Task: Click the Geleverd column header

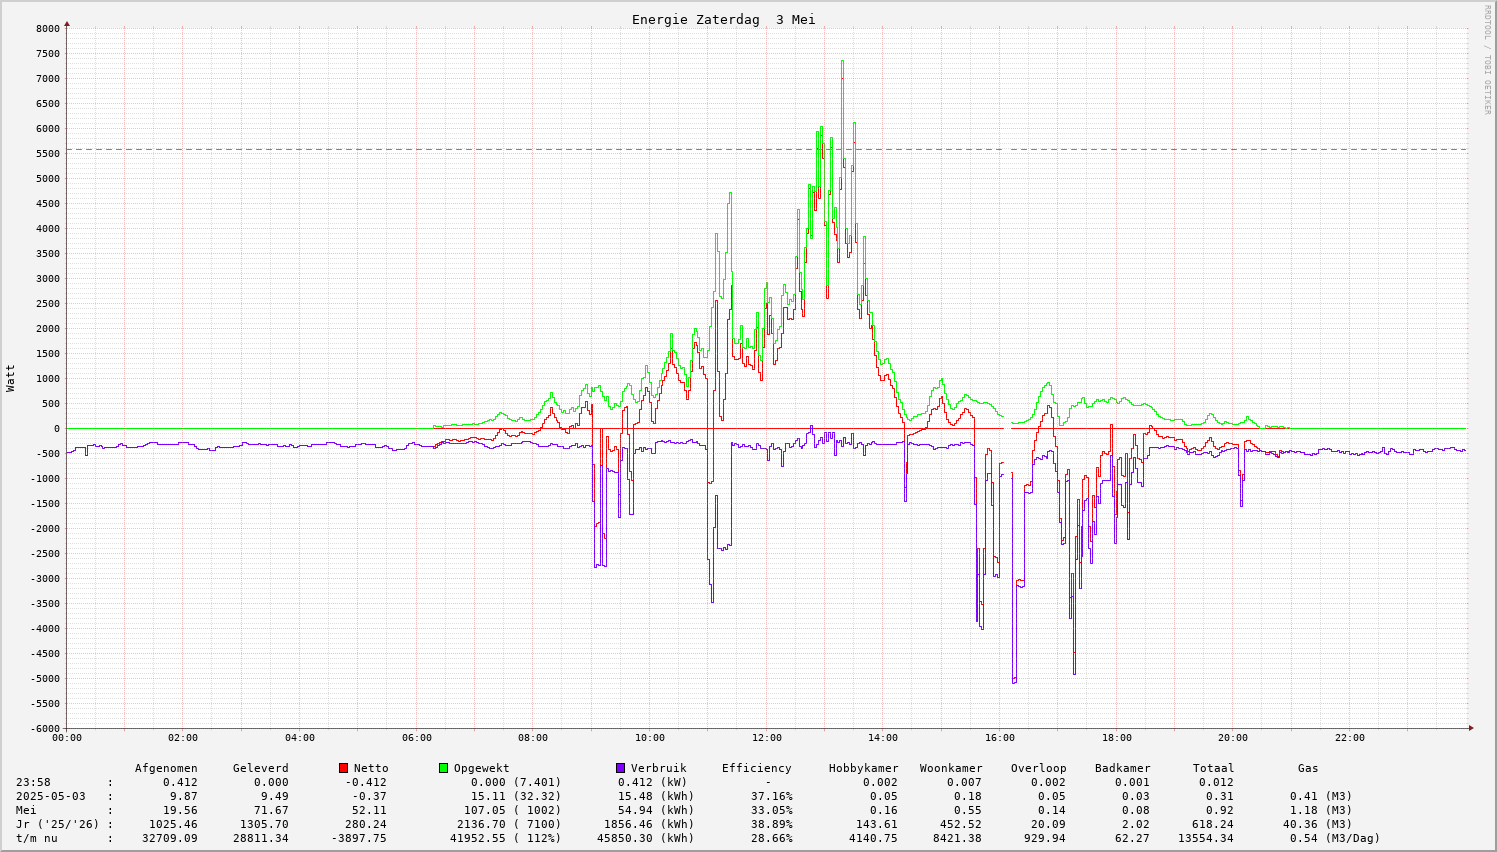Action: tap(260, 768)
